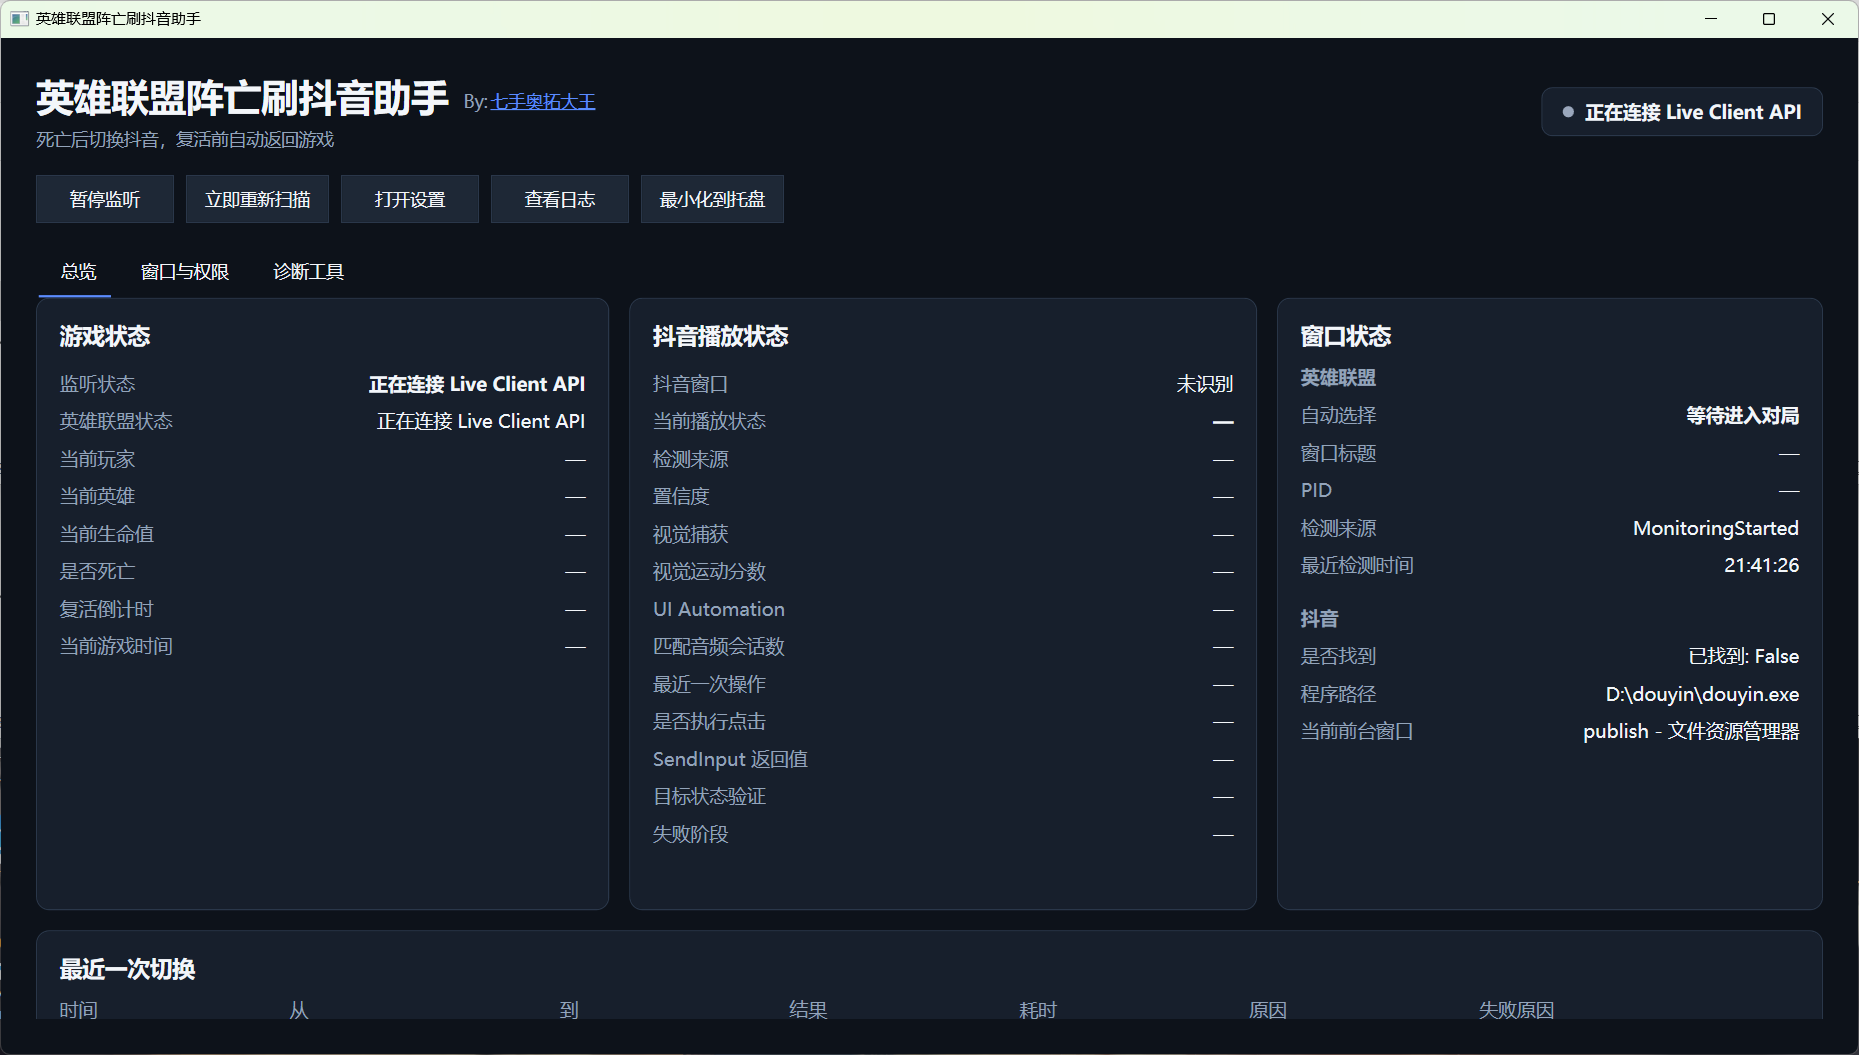Send app to tray via 最小化到托盘

(712, 199)
